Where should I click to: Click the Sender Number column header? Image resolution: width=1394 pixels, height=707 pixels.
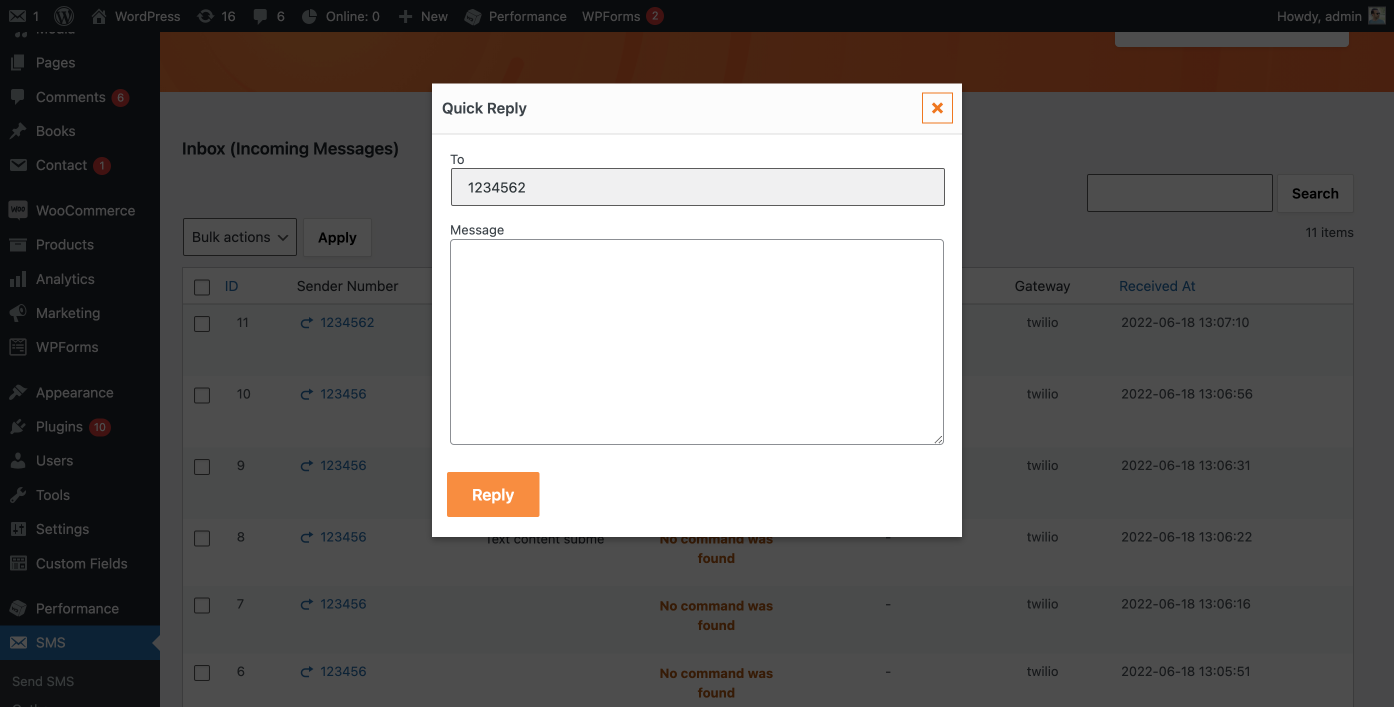(347, 286)
